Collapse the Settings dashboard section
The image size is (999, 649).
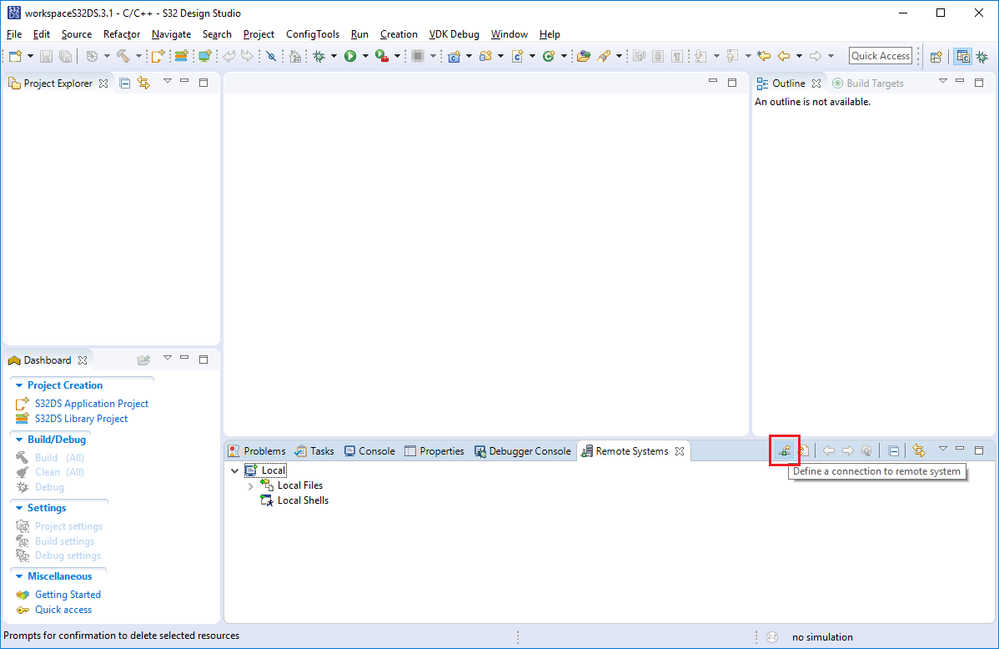(x=19, y=508)
